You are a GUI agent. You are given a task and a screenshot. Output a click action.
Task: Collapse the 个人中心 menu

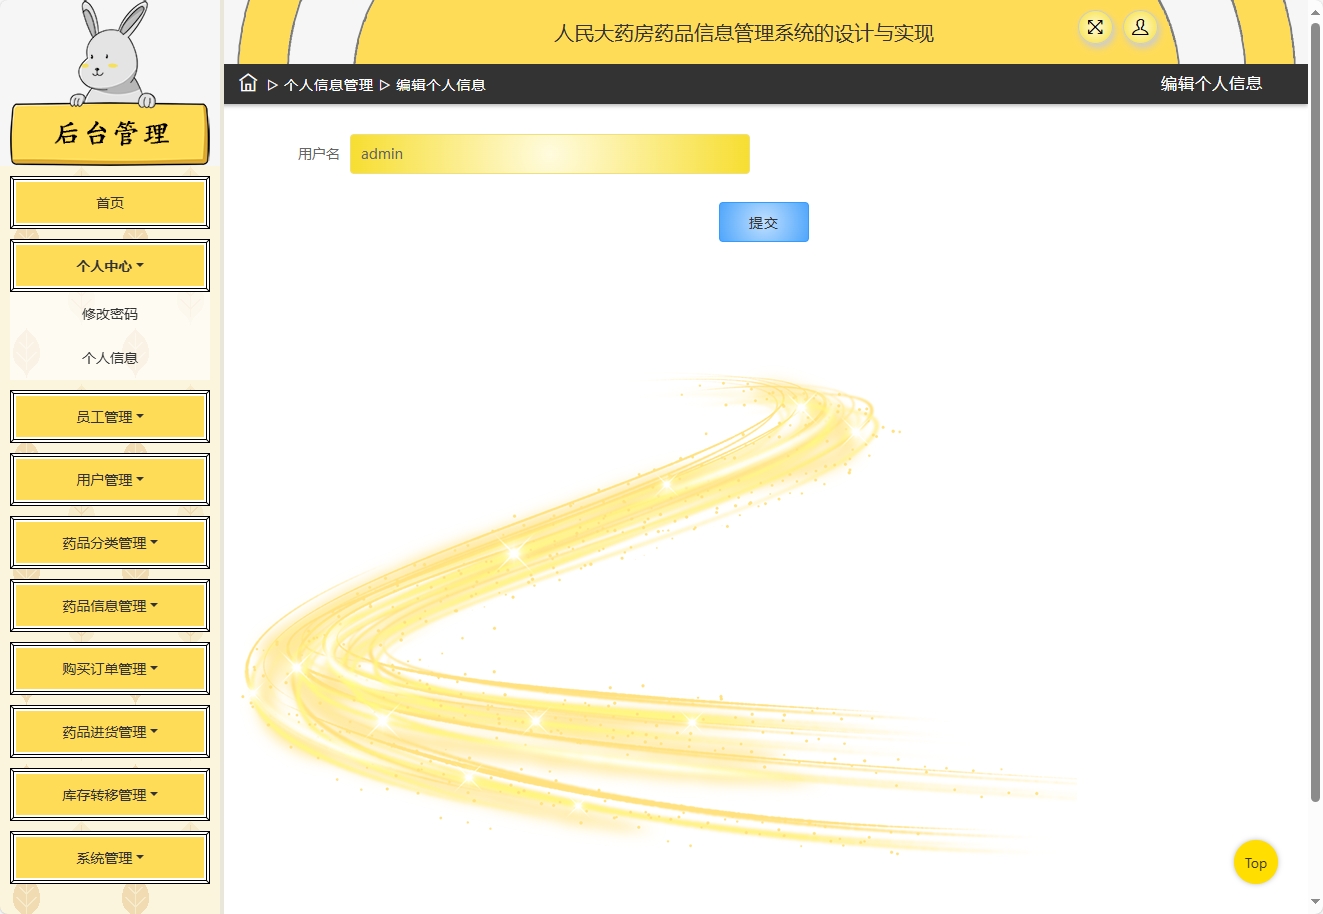(x=110, y=266)
